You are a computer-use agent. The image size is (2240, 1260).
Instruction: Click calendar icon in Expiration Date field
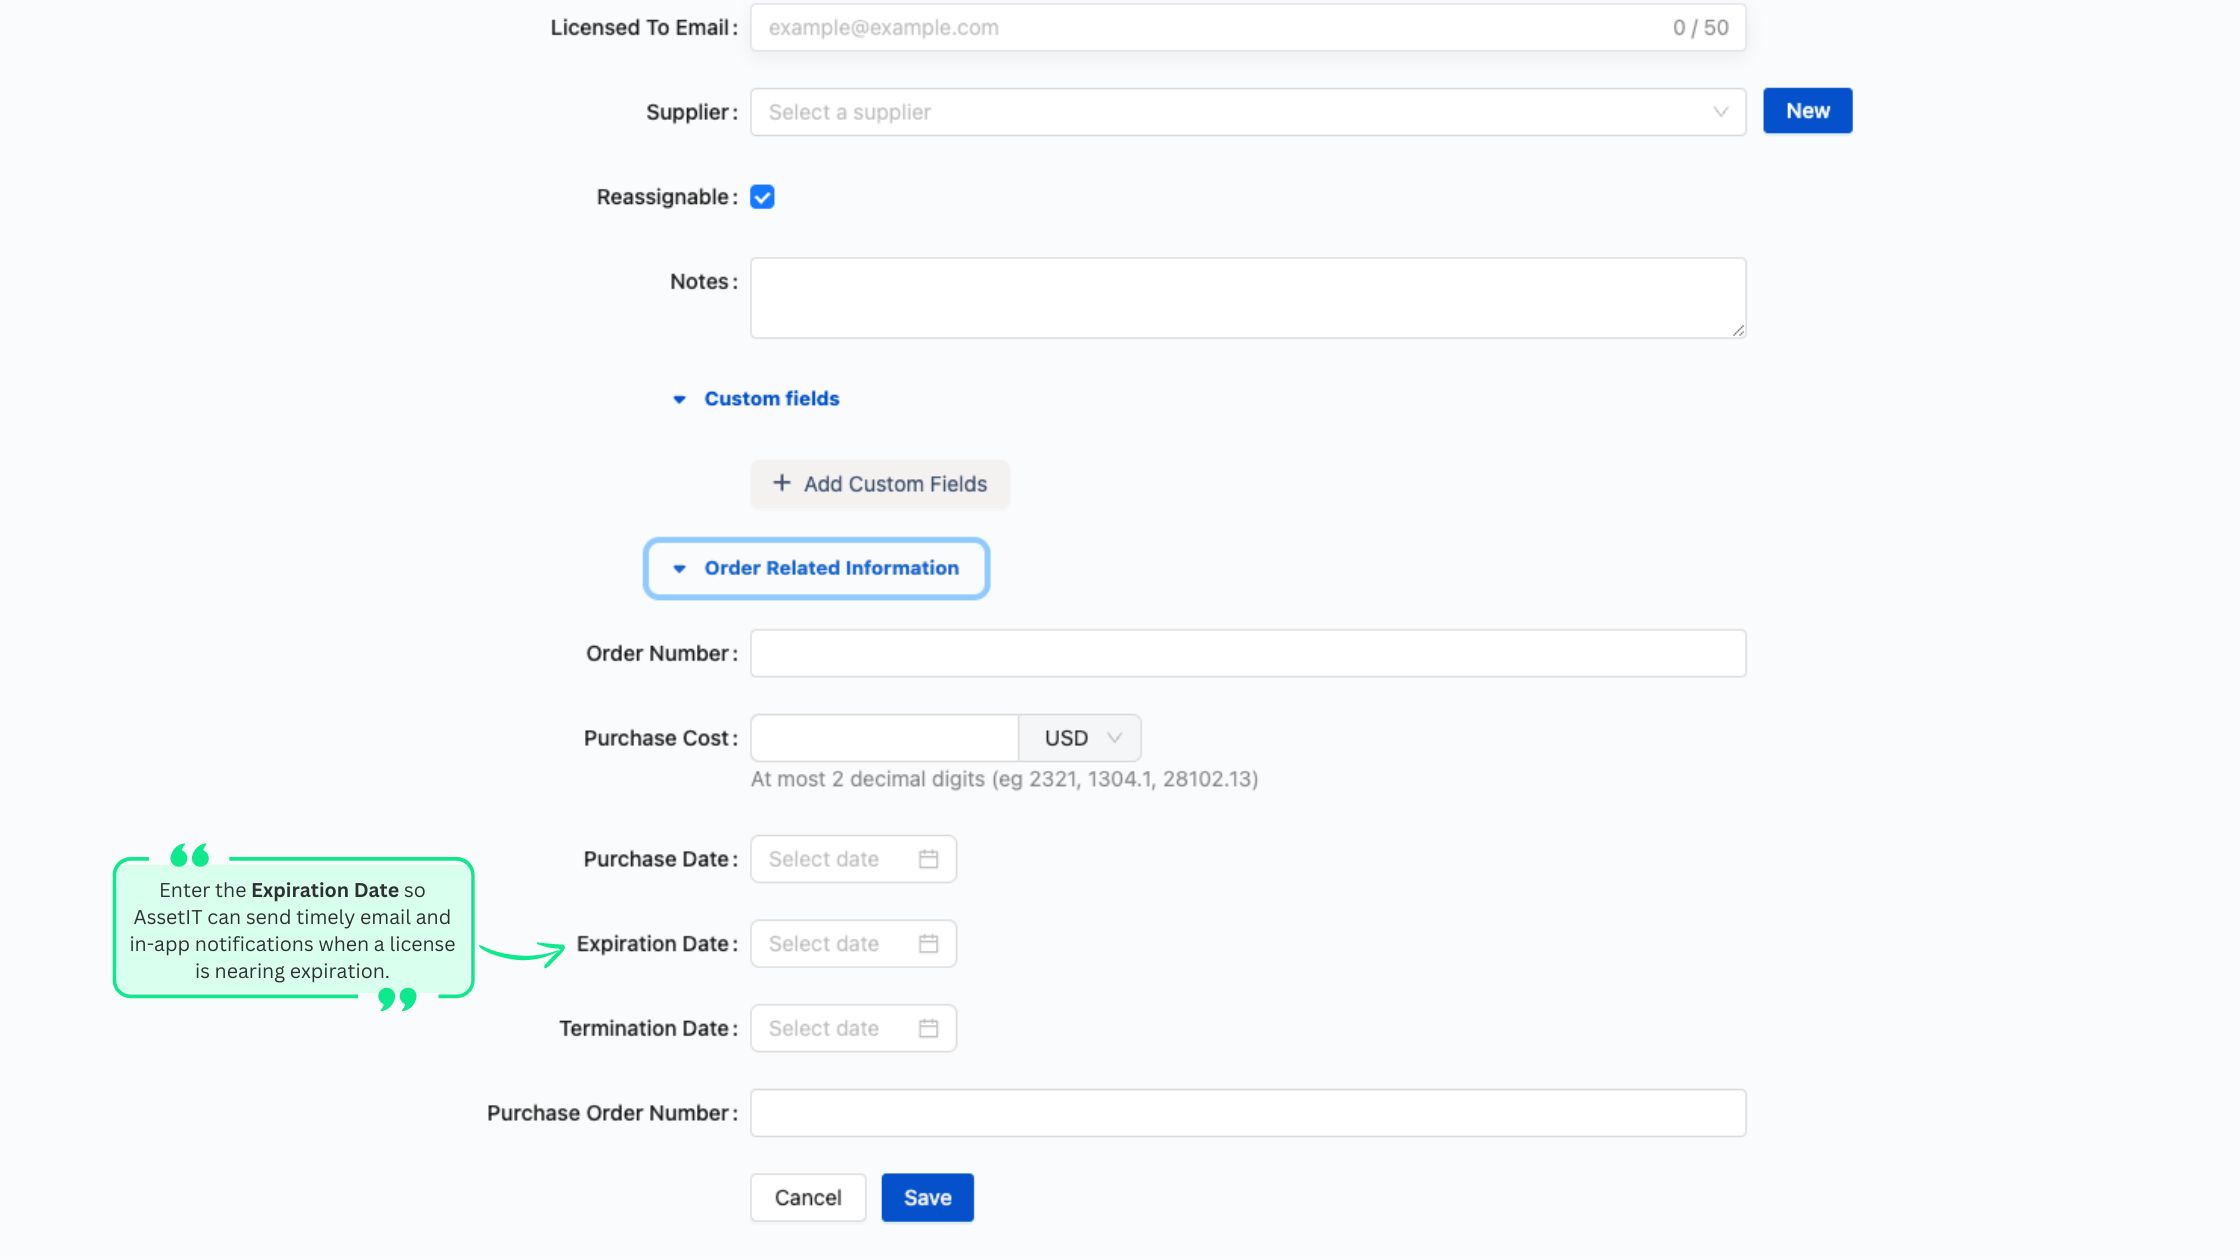coord(928,944)
